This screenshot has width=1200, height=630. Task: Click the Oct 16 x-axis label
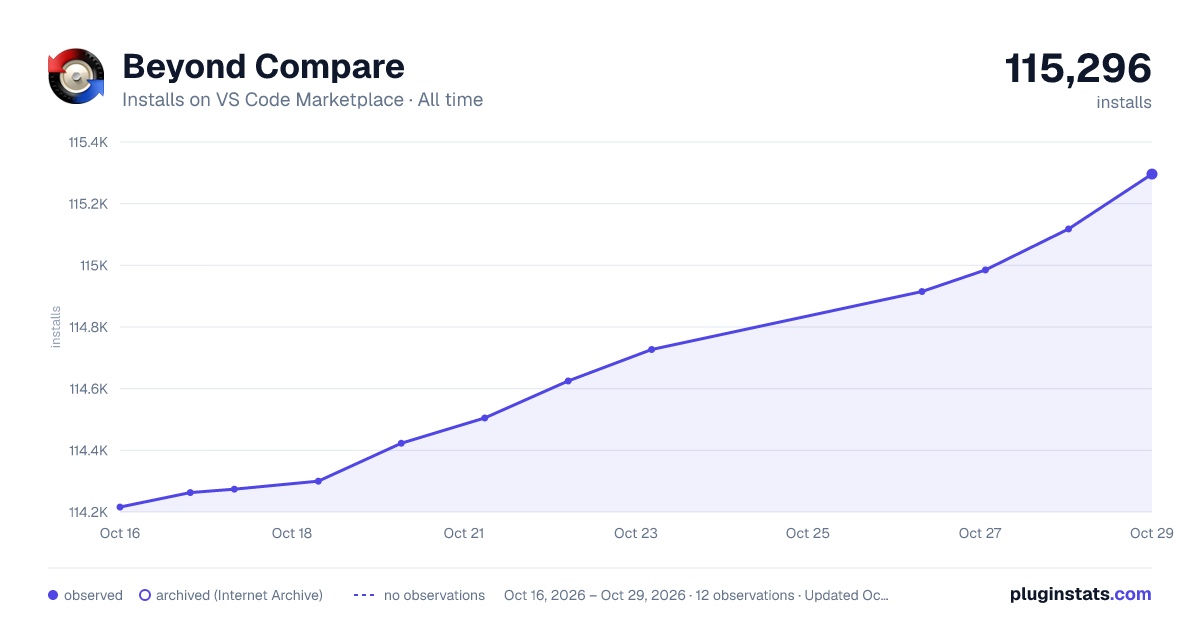tap(120, 533)
